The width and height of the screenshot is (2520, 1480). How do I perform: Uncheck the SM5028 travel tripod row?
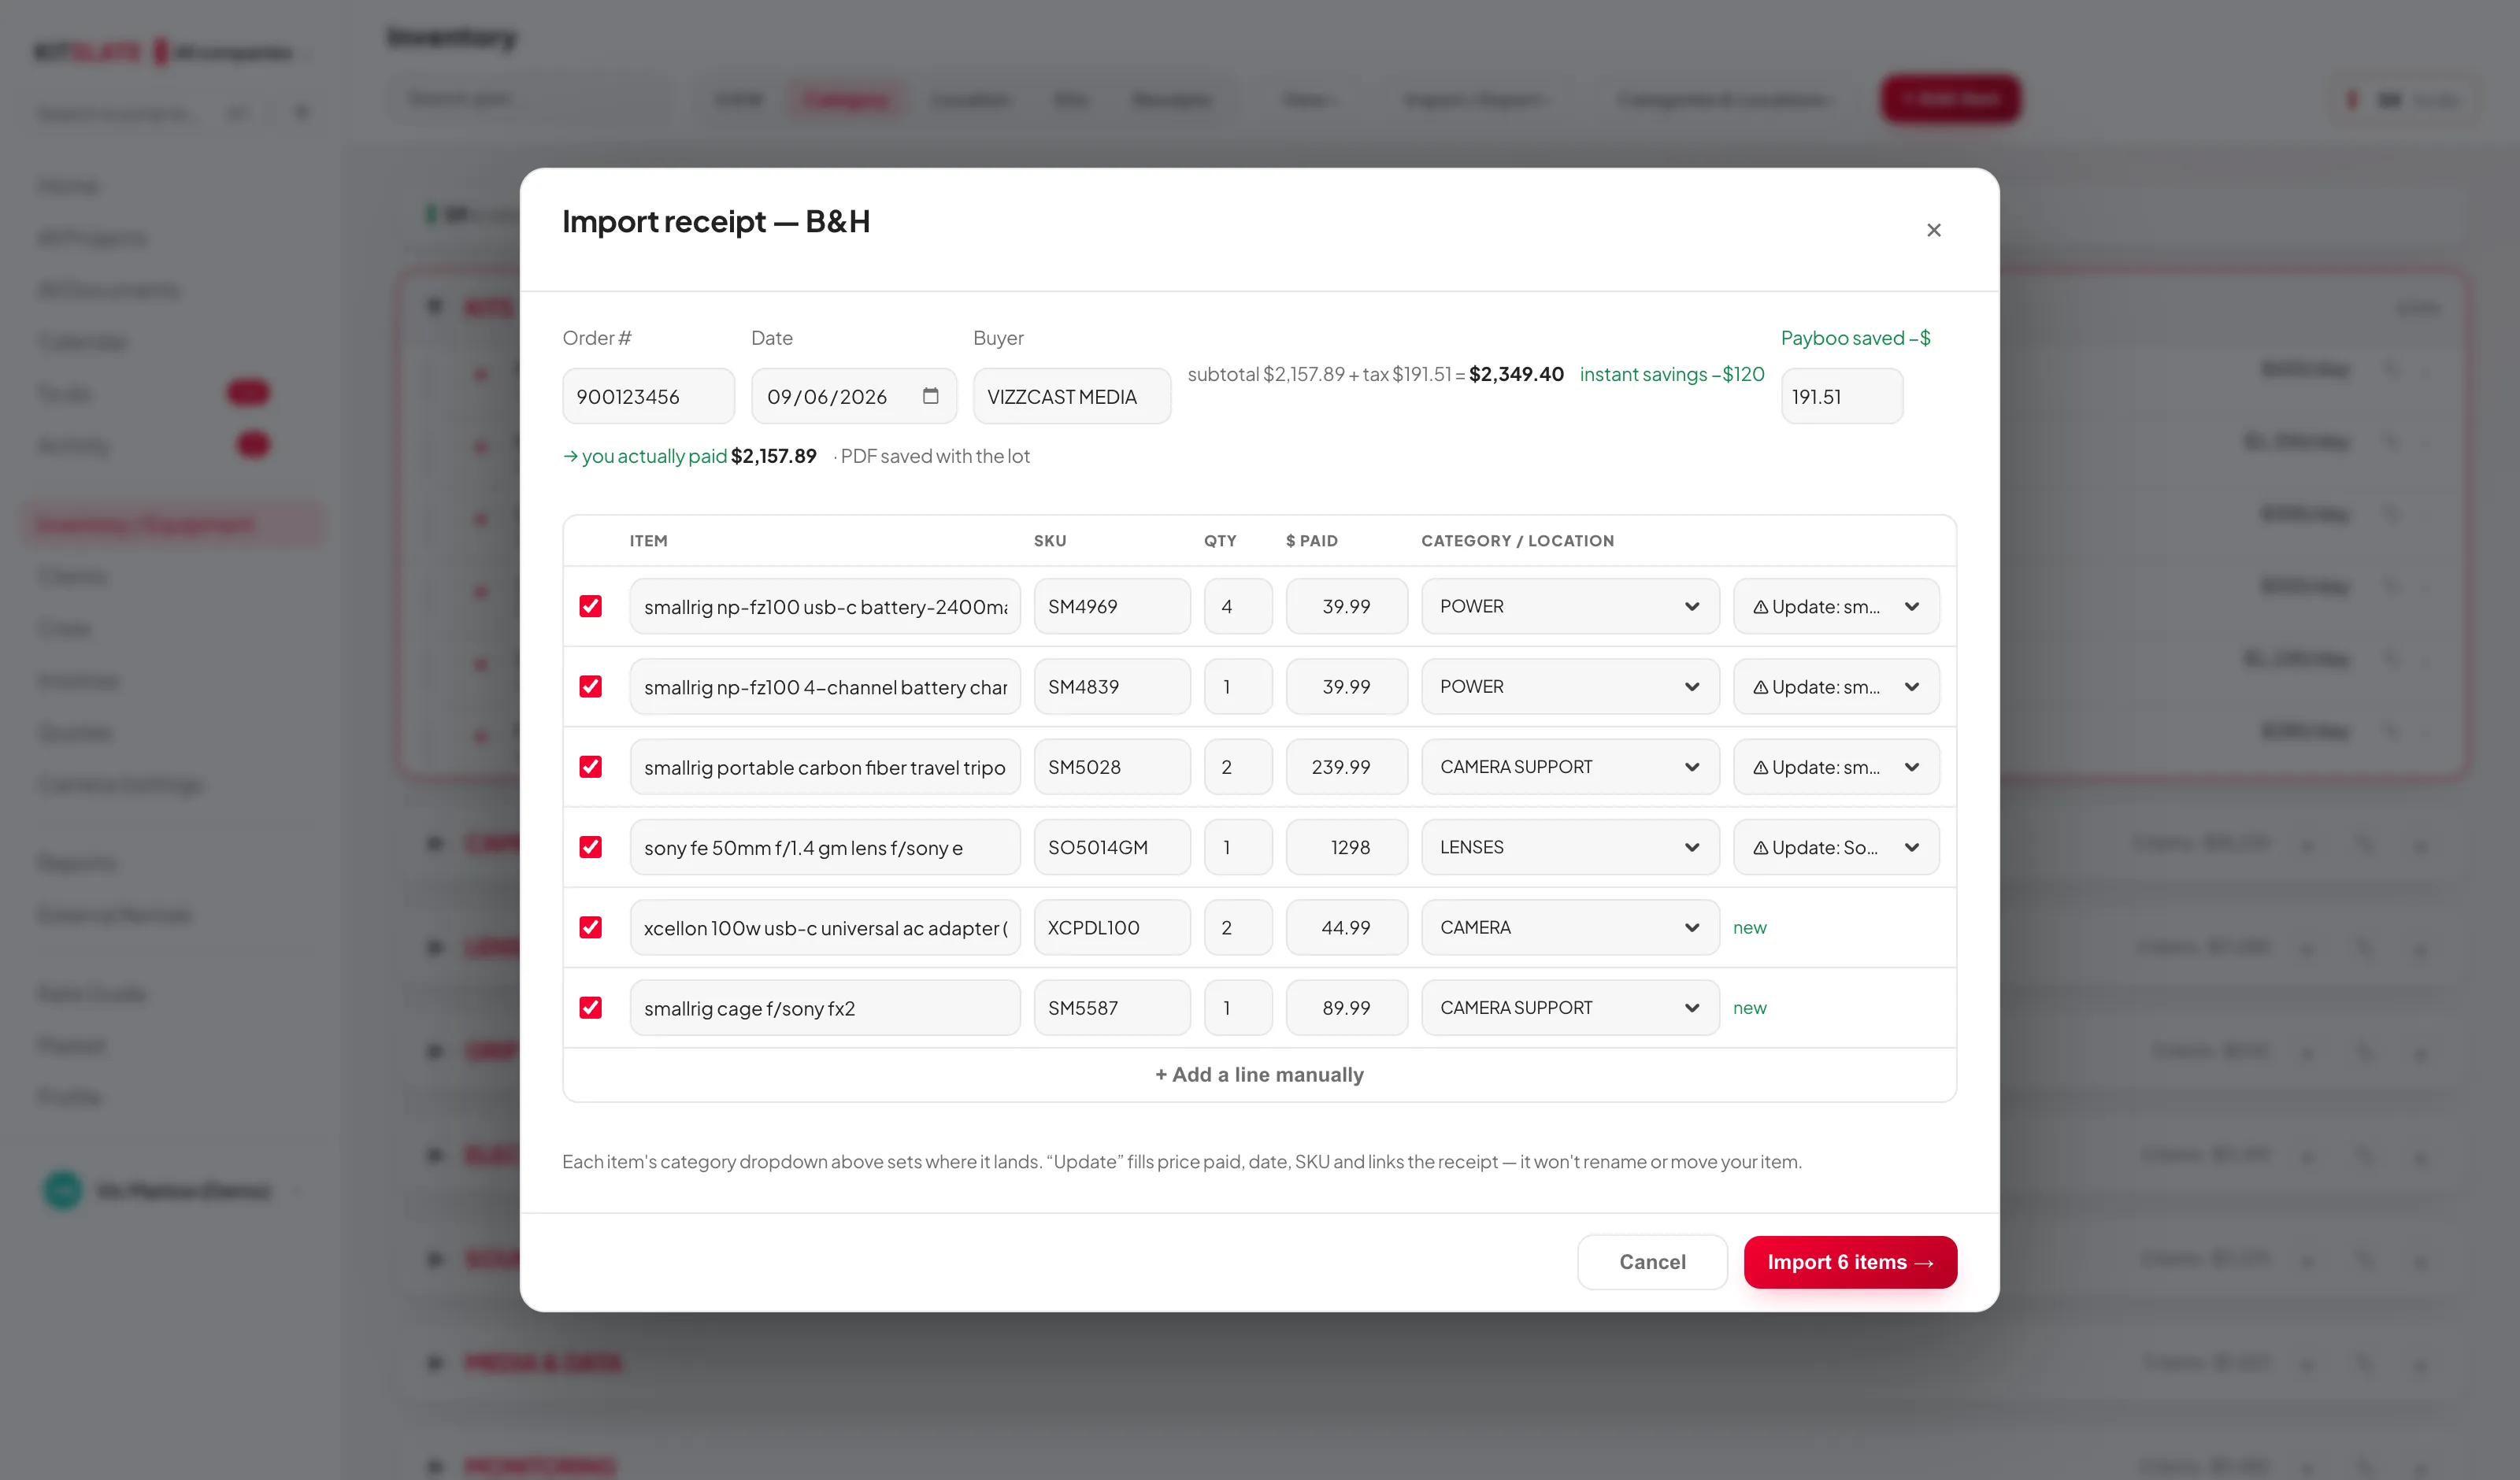click(x=590, y=767)
